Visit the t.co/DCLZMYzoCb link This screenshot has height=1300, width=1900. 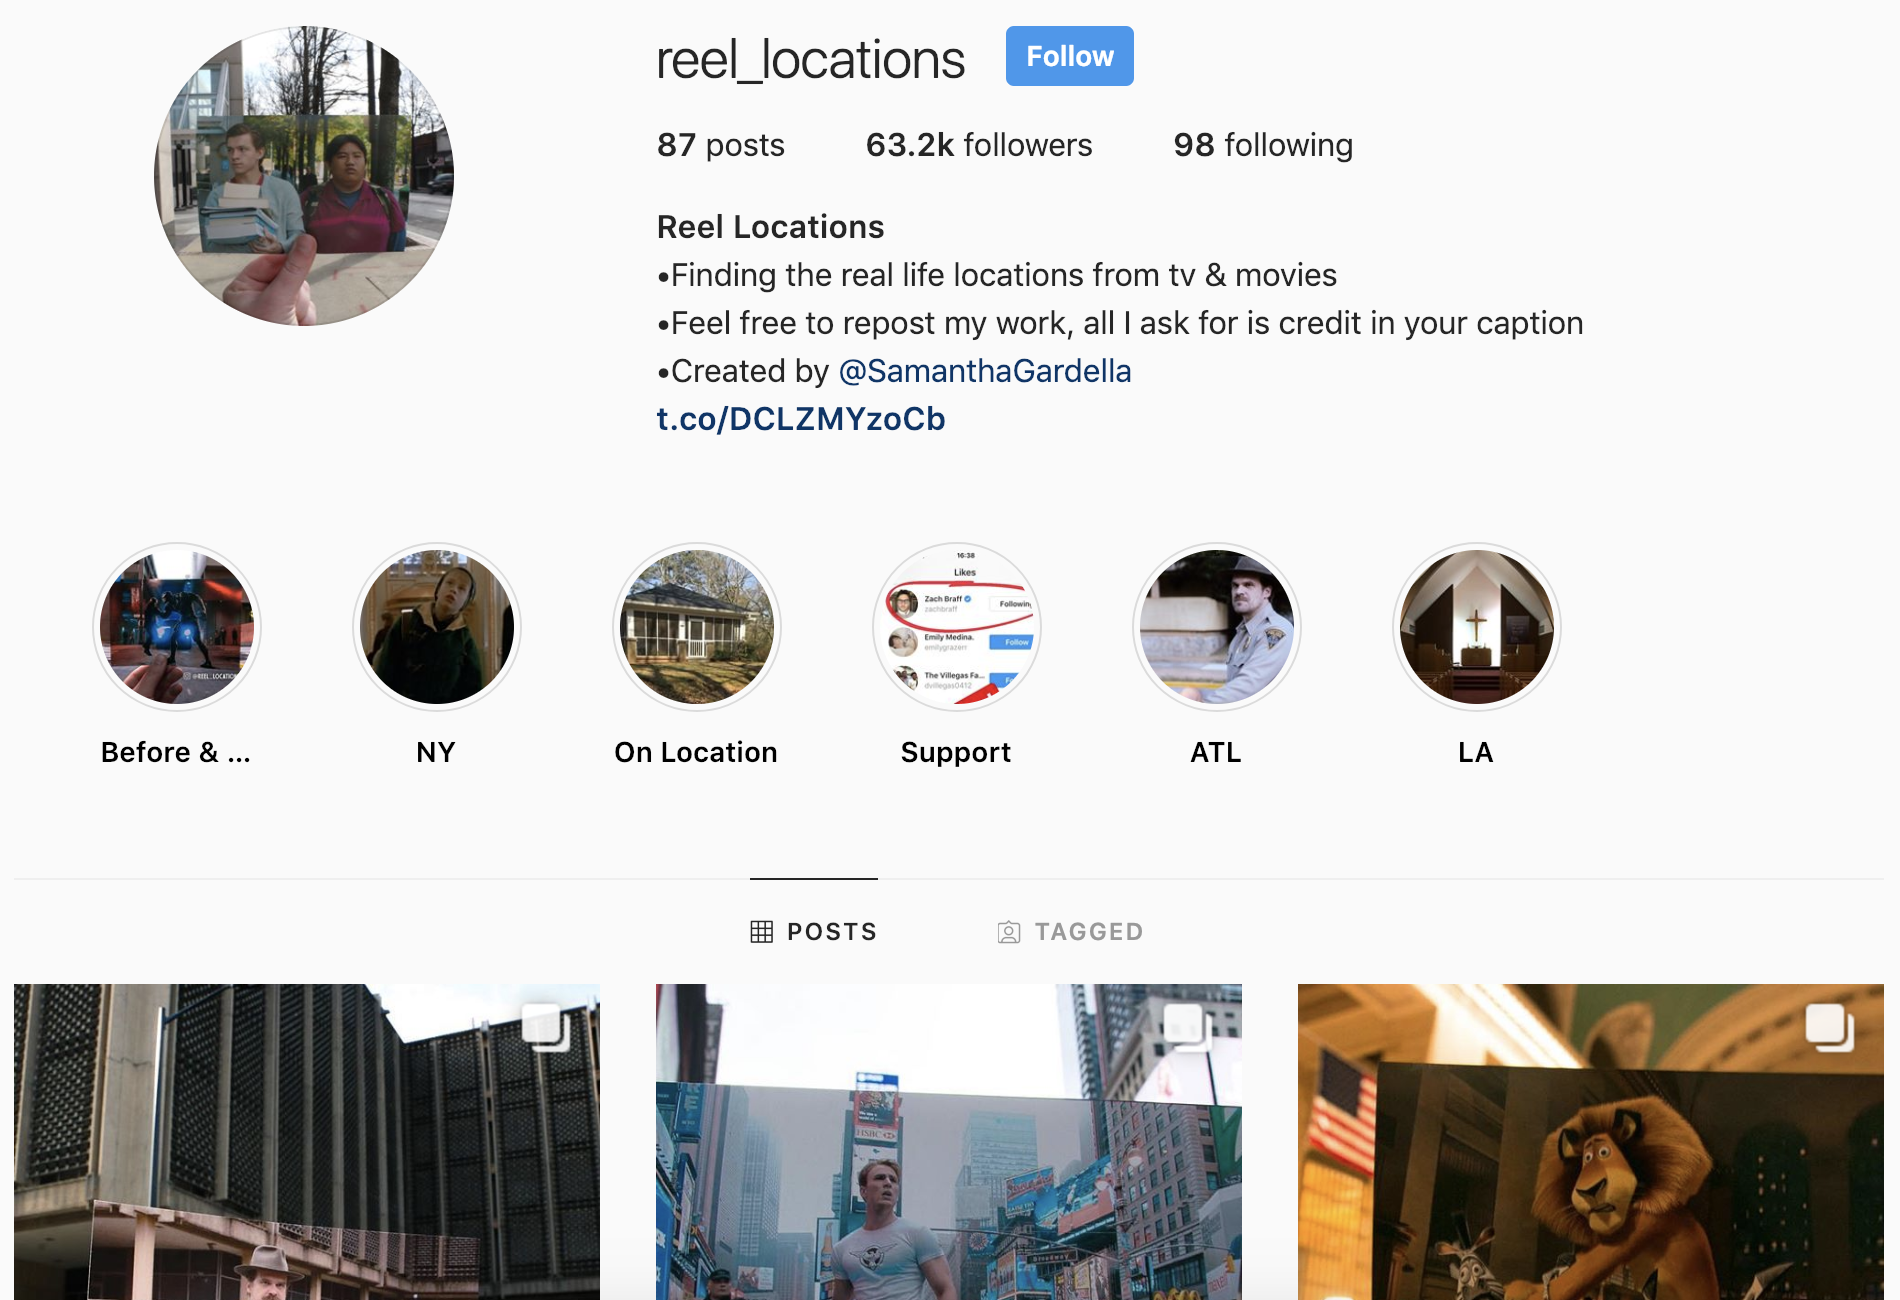[801, 419]
